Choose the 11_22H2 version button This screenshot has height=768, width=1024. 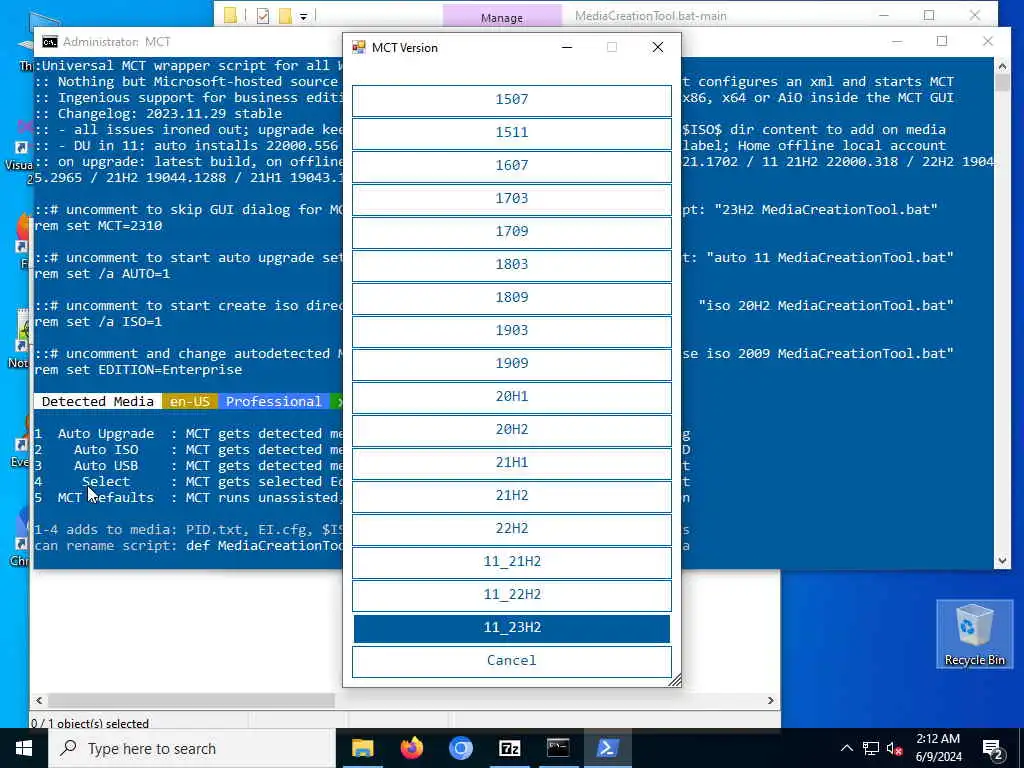pyautogui.click(x=511, y=594)
